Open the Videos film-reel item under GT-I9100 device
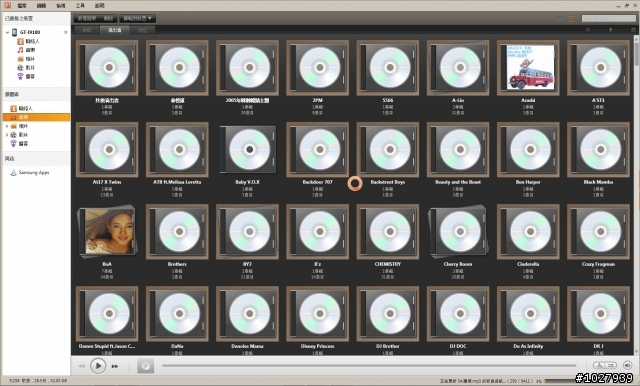The image size is (640, 386). point(26,68)
